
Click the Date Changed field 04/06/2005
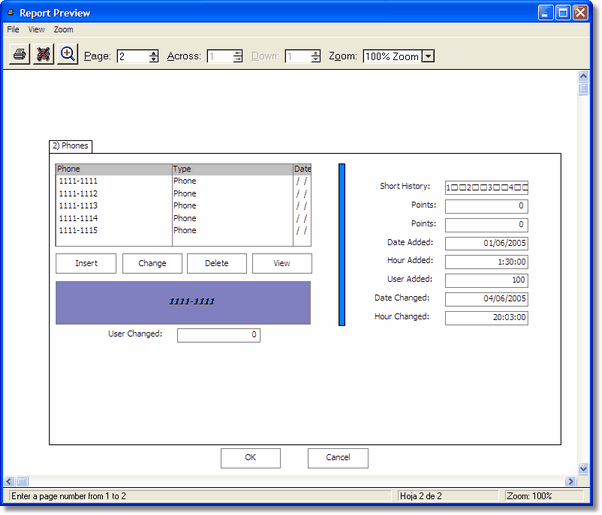pos(486,299)
